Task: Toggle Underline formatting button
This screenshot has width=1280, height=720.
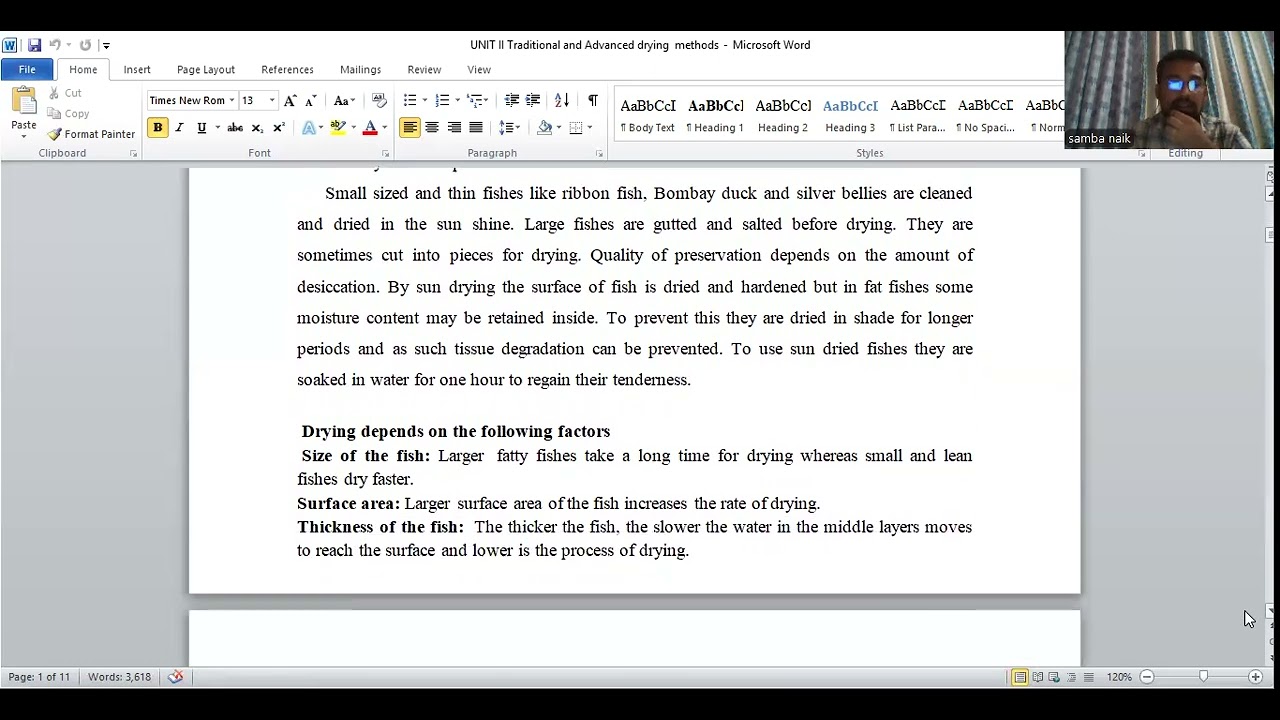Action: coord(201,127)
